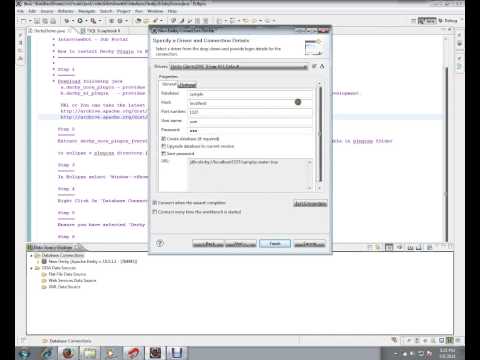Click the New Derby connection icon in tree
This screenshot has height=360, width=480.
[44, 262]
